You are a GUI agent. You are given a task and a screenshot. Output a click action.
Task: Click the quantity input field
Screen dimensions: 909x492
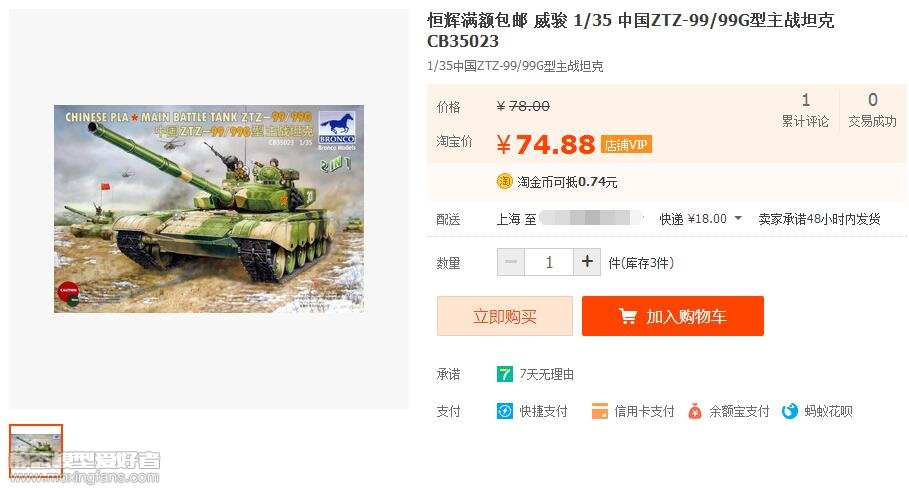tap(549, 262)
